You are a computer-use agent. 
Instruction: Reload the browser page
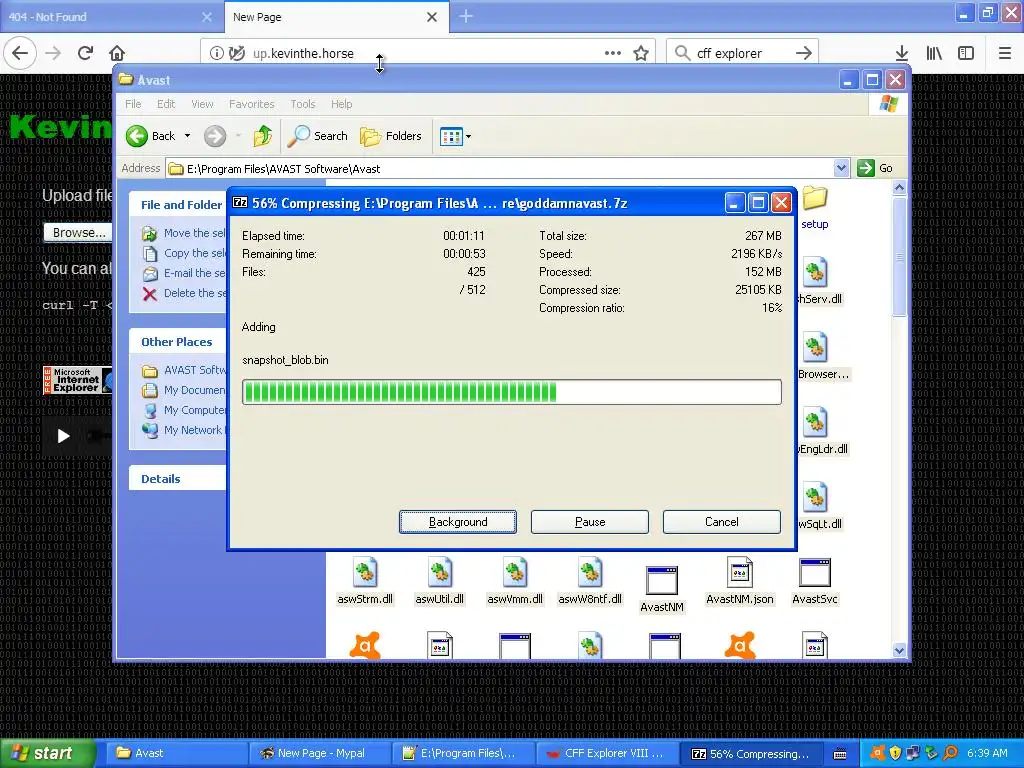(86, 53)
